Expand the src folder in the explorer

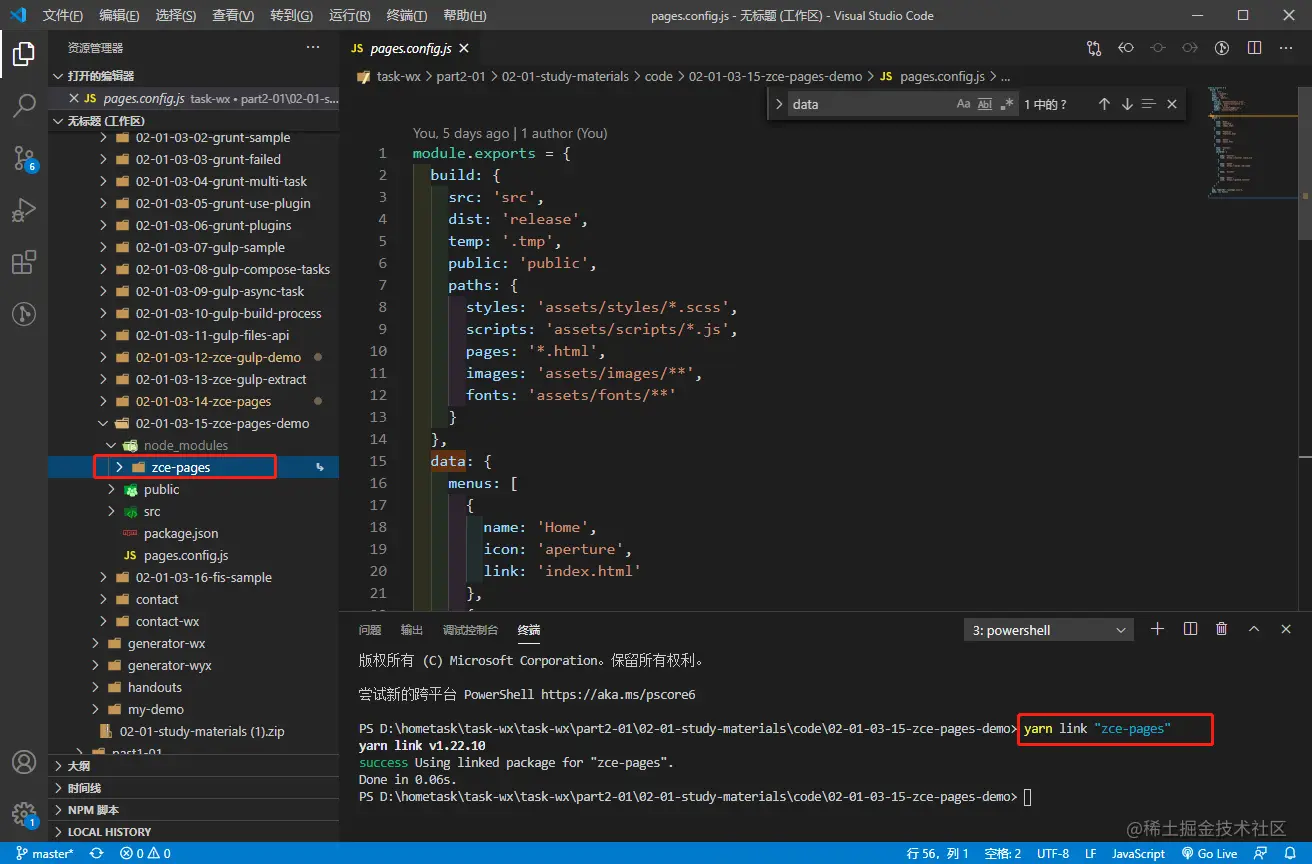(111, 511)
